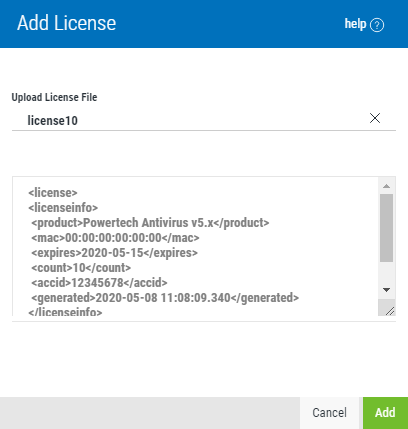
Task: Place the cursor on the product Powertech Antivirus line
Action: [150, 223]
